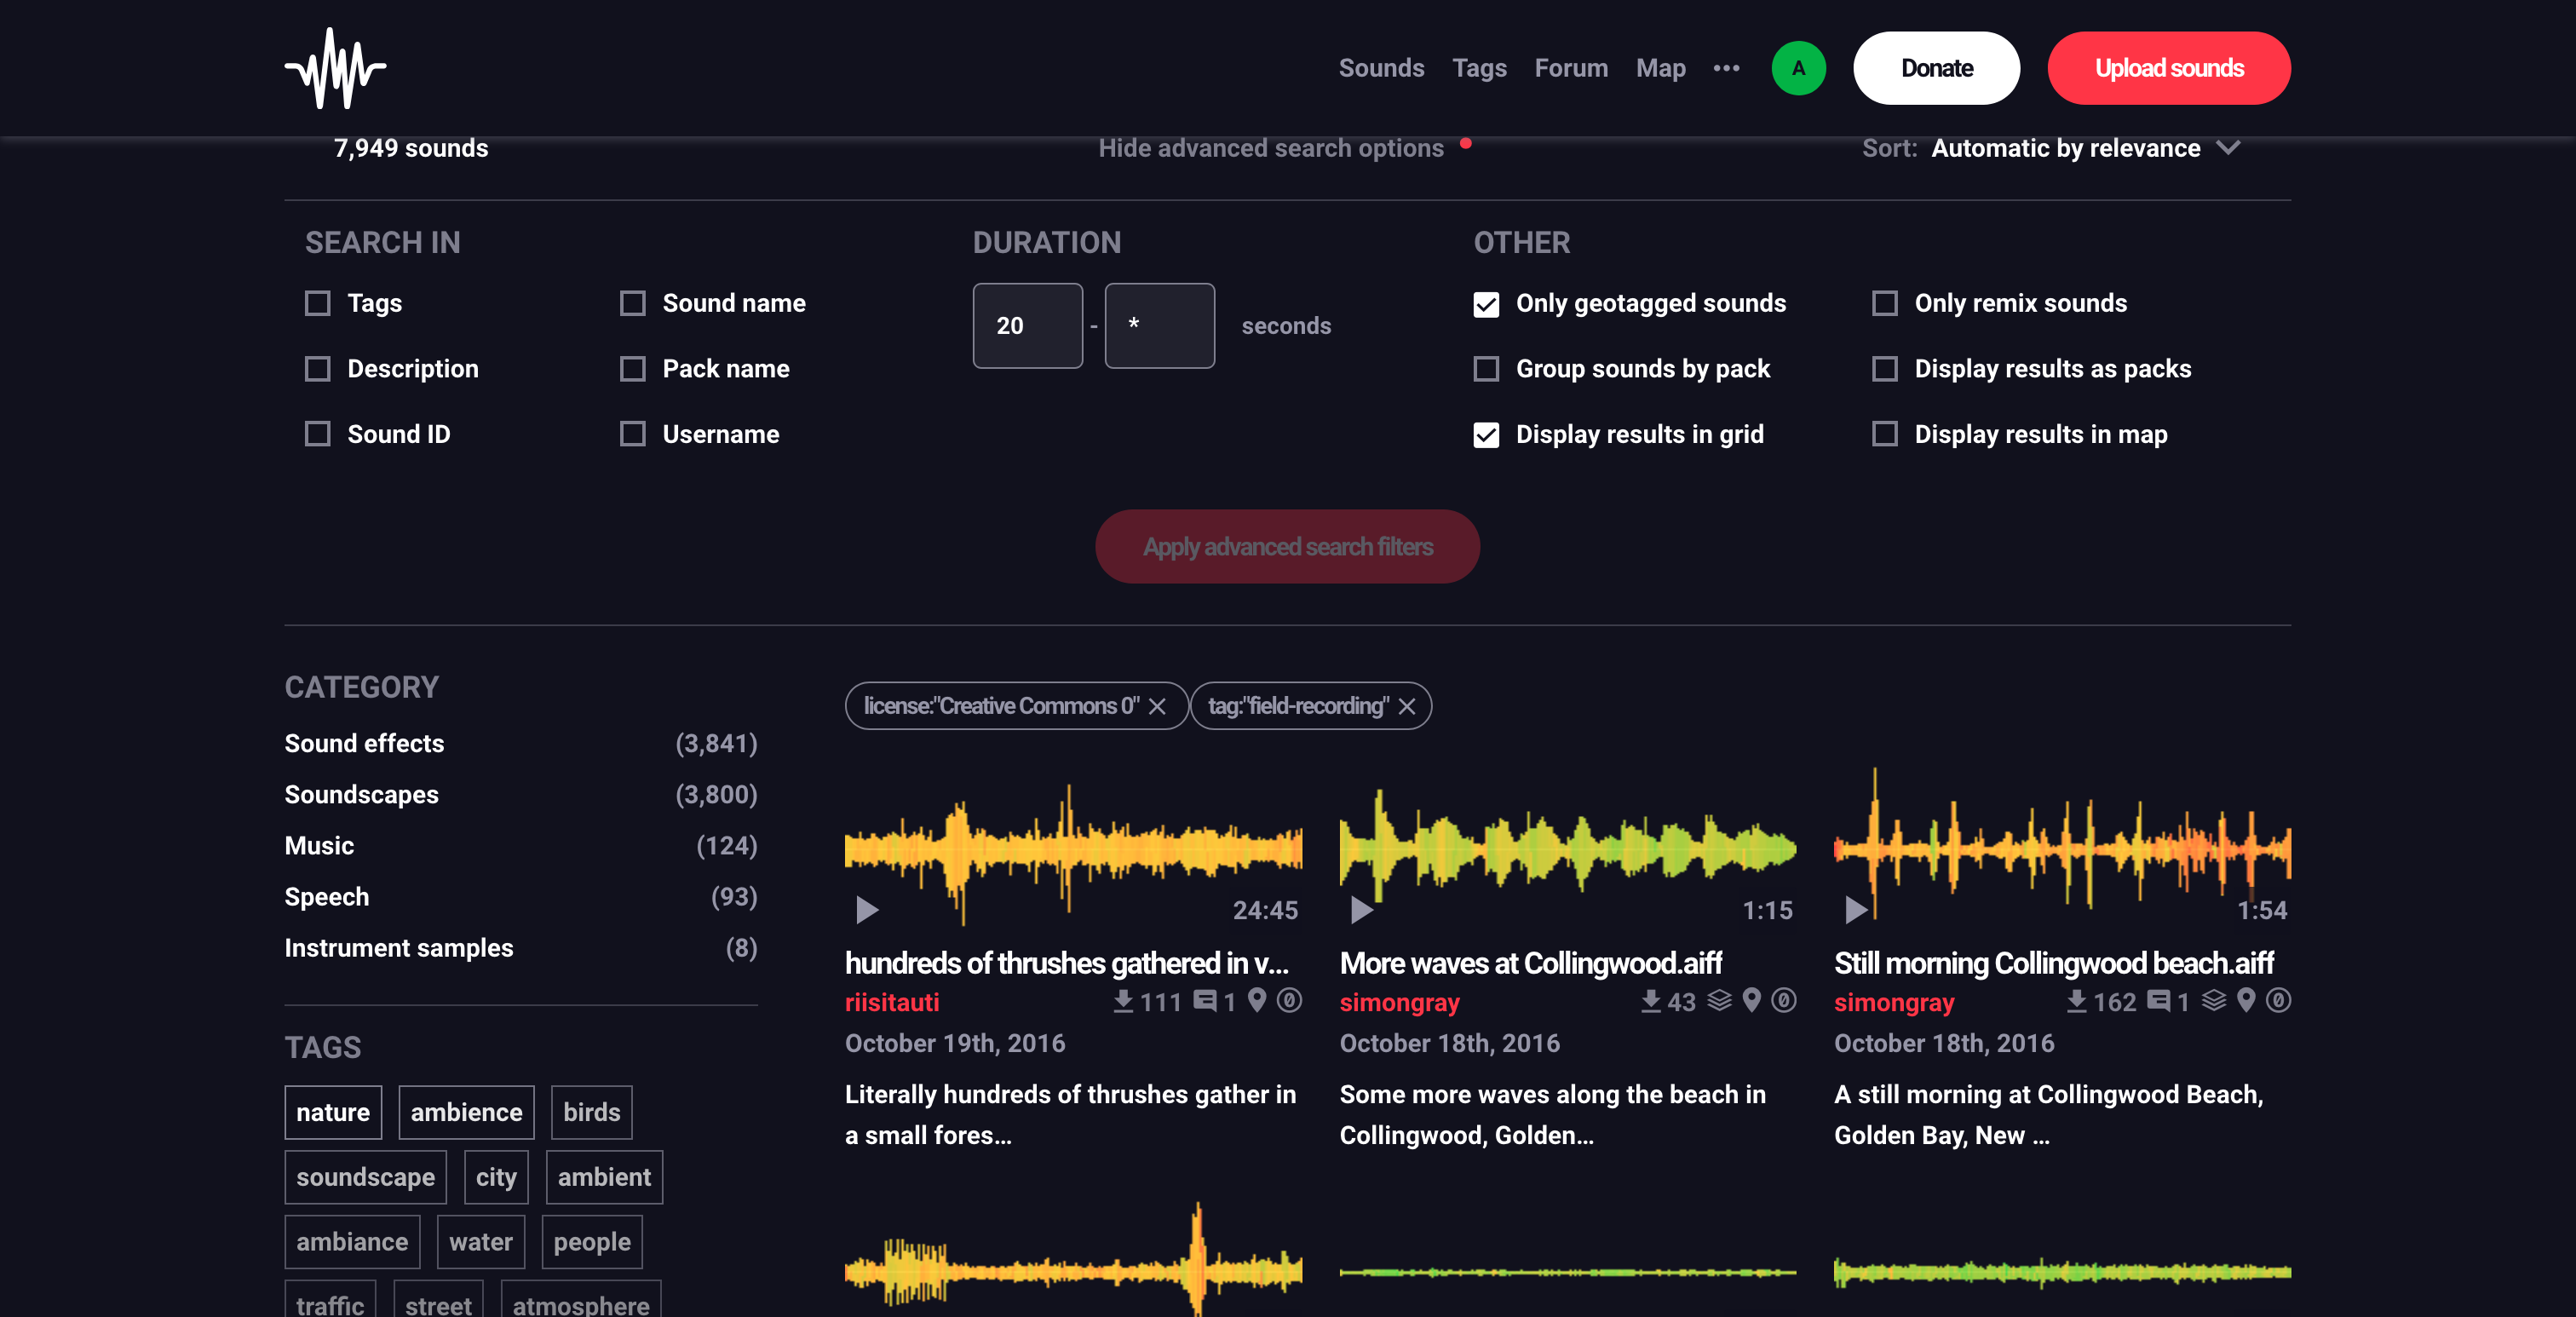Open the Tags navigation item

[1479, 68]
